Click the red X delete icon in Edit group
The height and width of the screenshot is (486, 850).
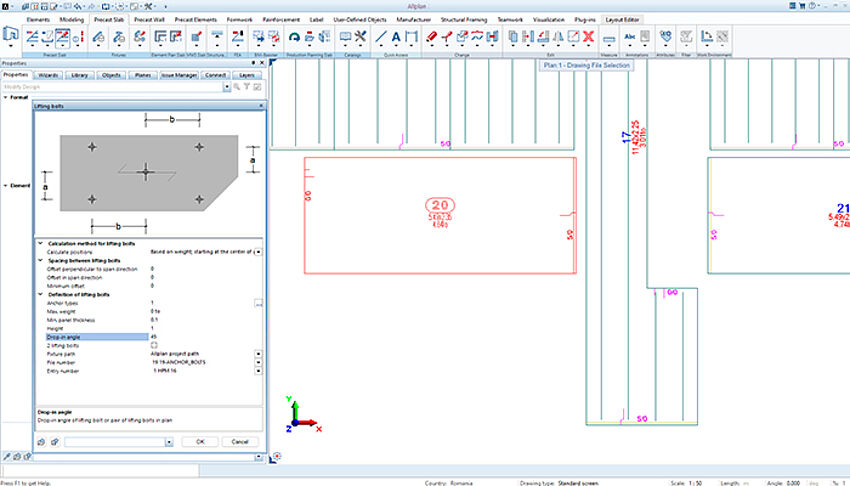[588, 38]
